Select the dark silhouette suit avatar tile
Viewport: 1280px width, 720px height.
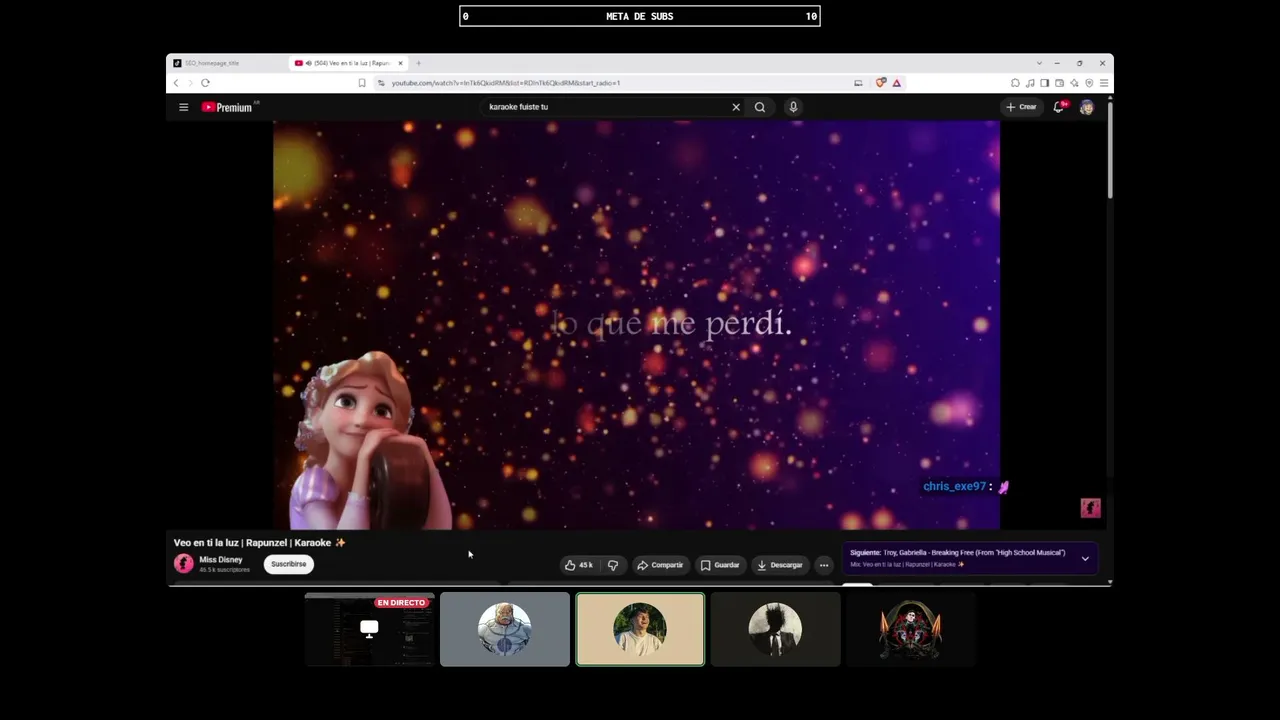coord(775,629)
